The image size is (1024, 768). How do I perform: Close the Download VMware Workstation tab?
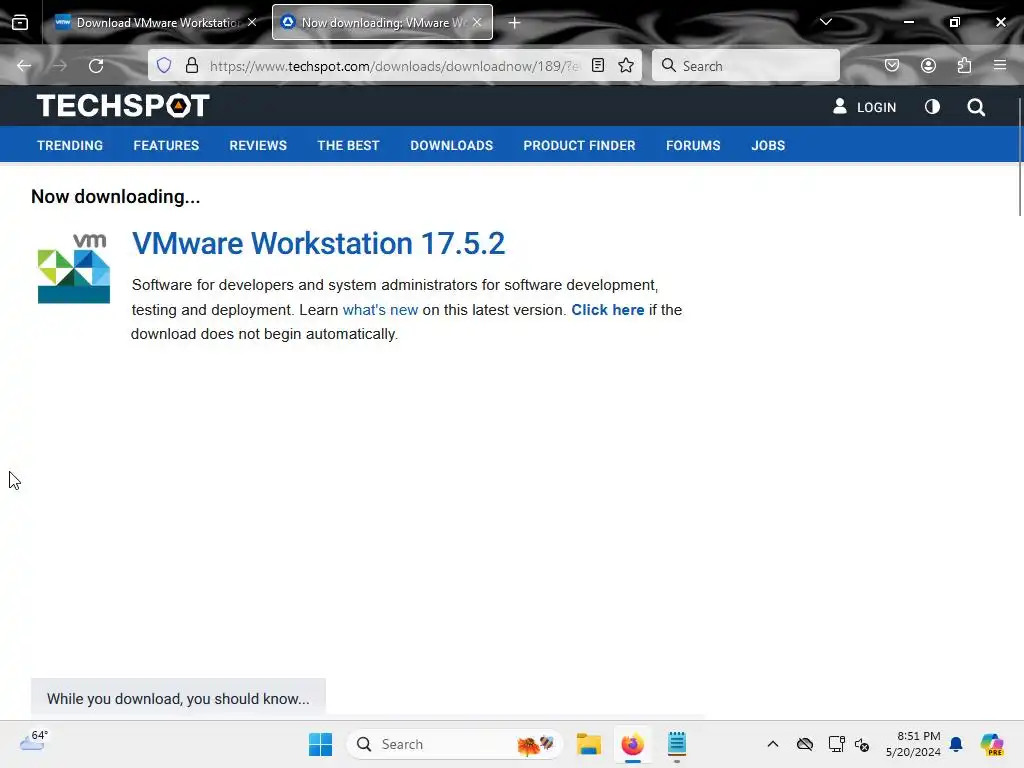point(252,22)
